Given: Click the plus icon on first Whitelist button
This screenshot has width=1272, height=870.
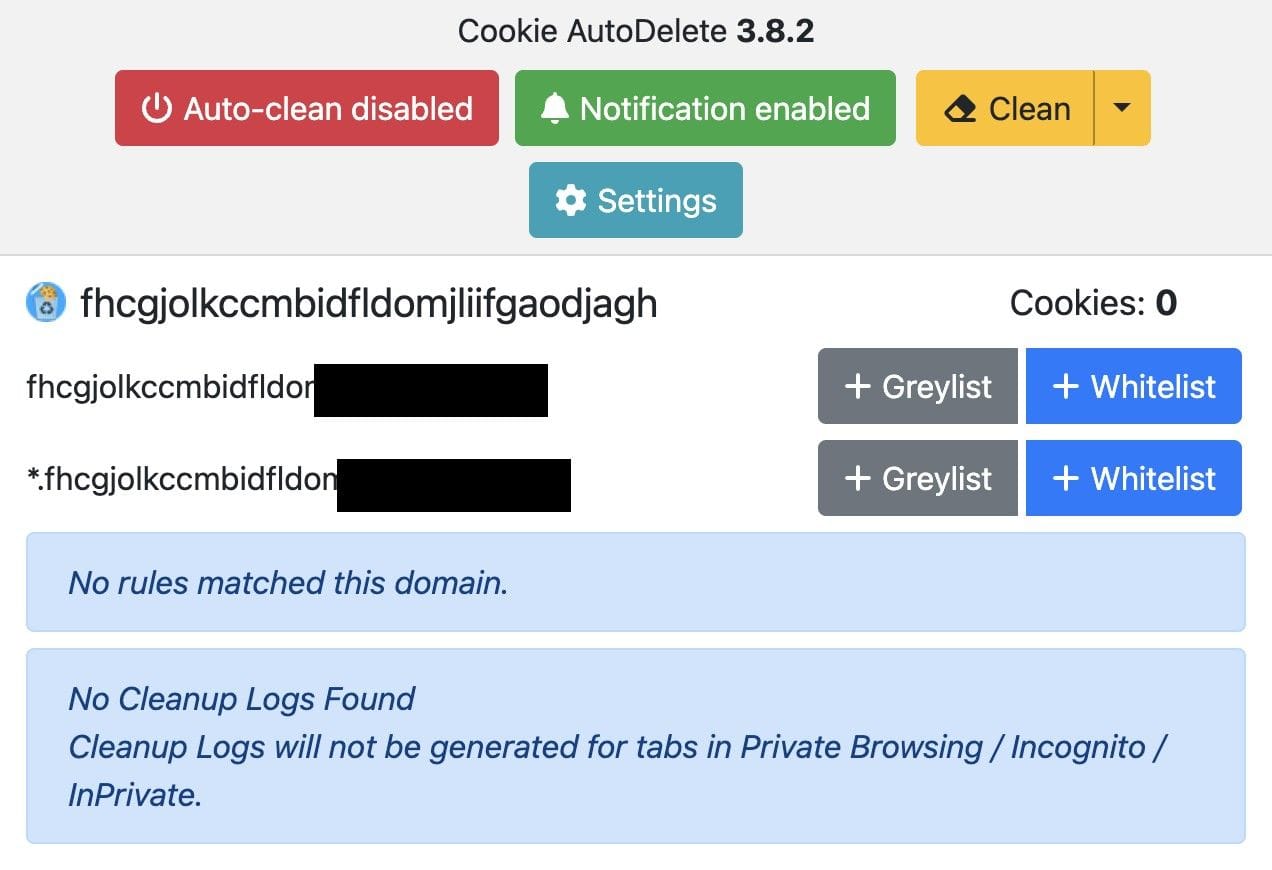Looking at the screenshot, I should coord(1066,386).
